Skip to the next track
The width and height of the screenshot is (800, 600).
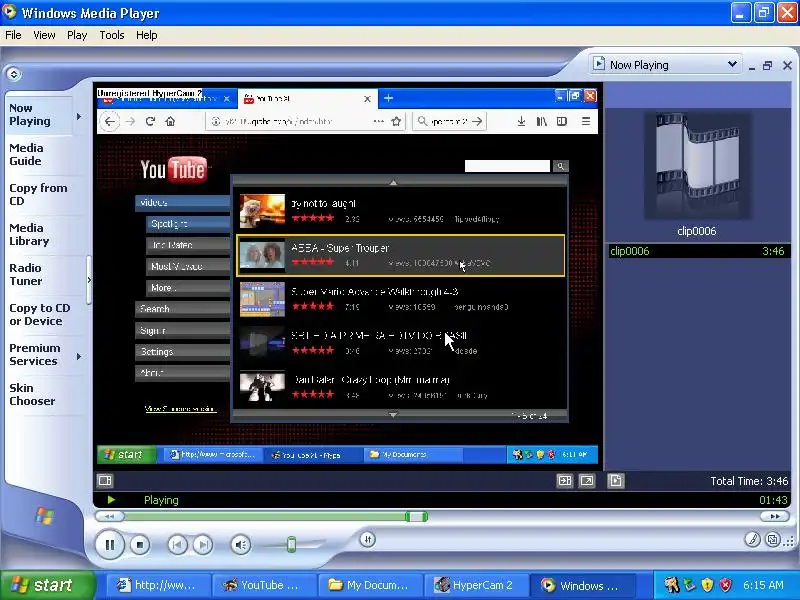point(203,545)
